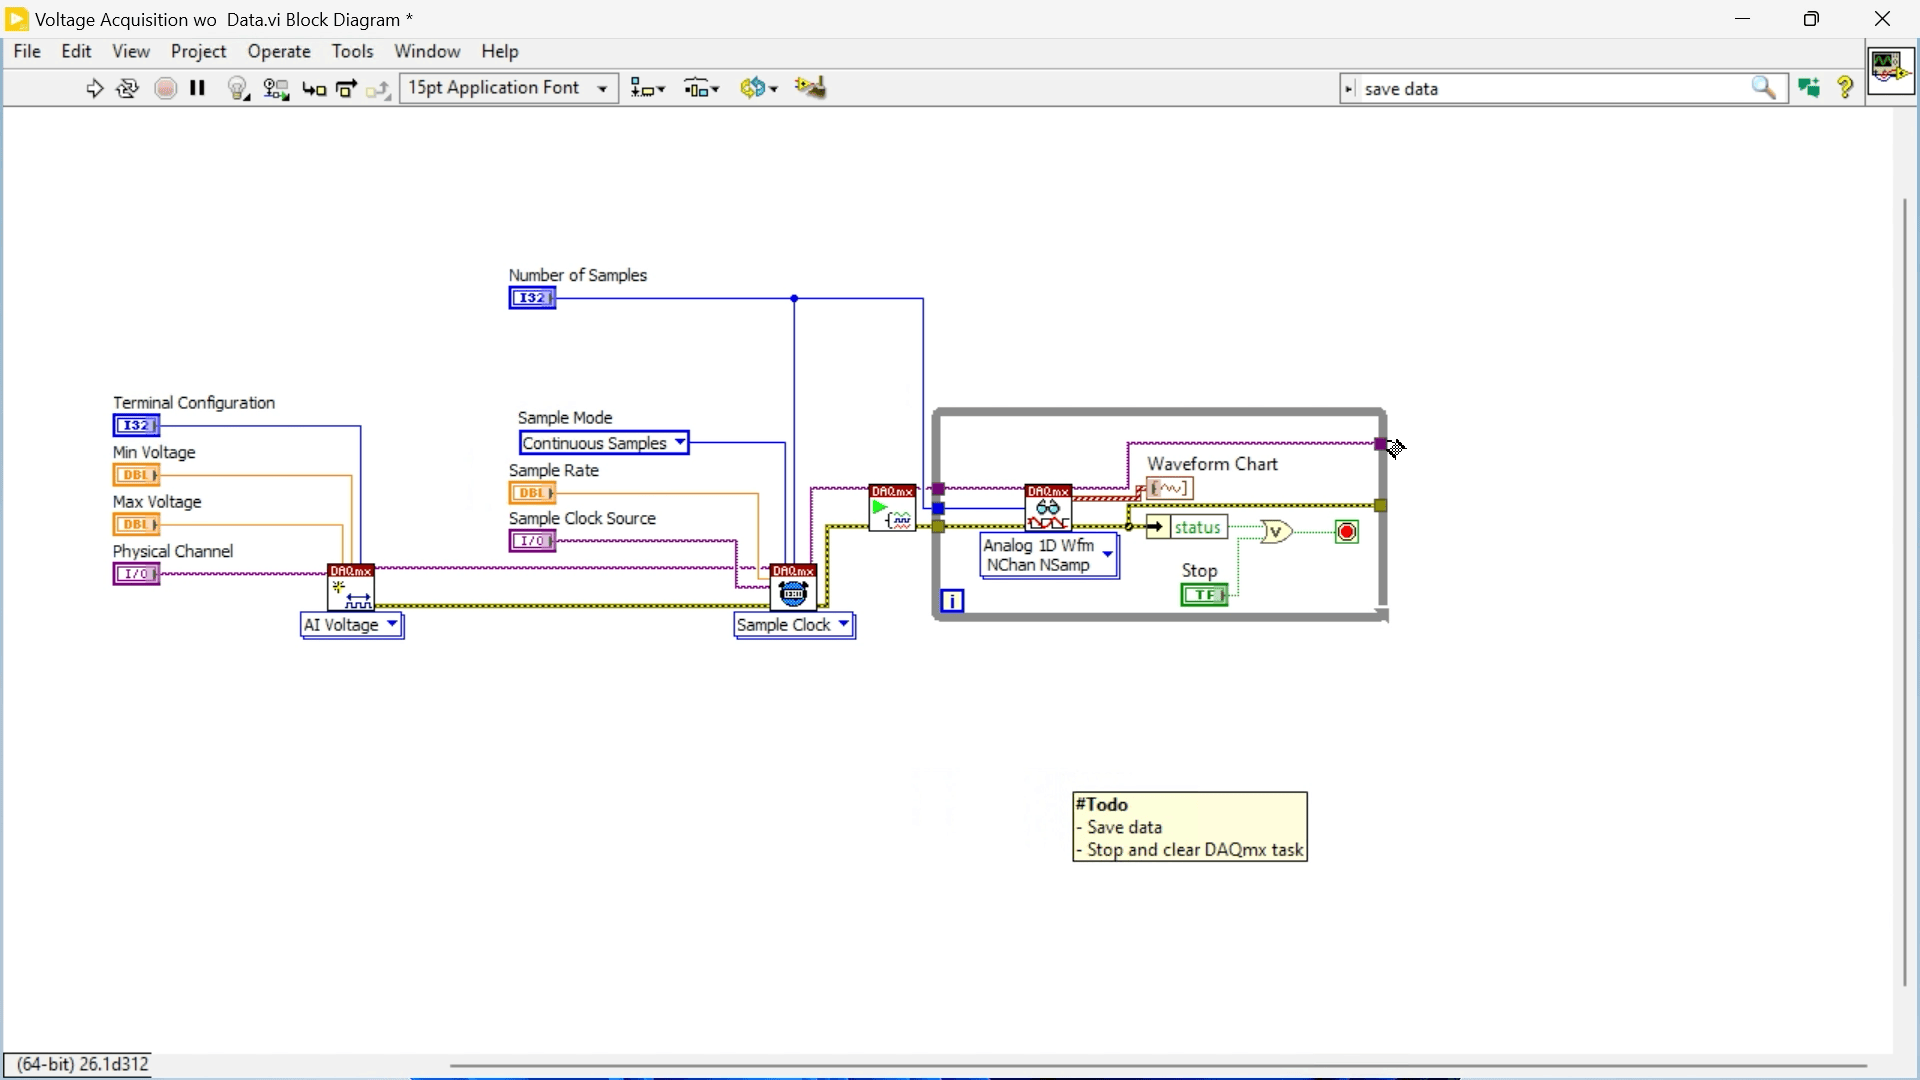Image resolution: width=1920 pixels, height=1080 pixels.
Task: Open the Tools menu
Action: point(353,51)
